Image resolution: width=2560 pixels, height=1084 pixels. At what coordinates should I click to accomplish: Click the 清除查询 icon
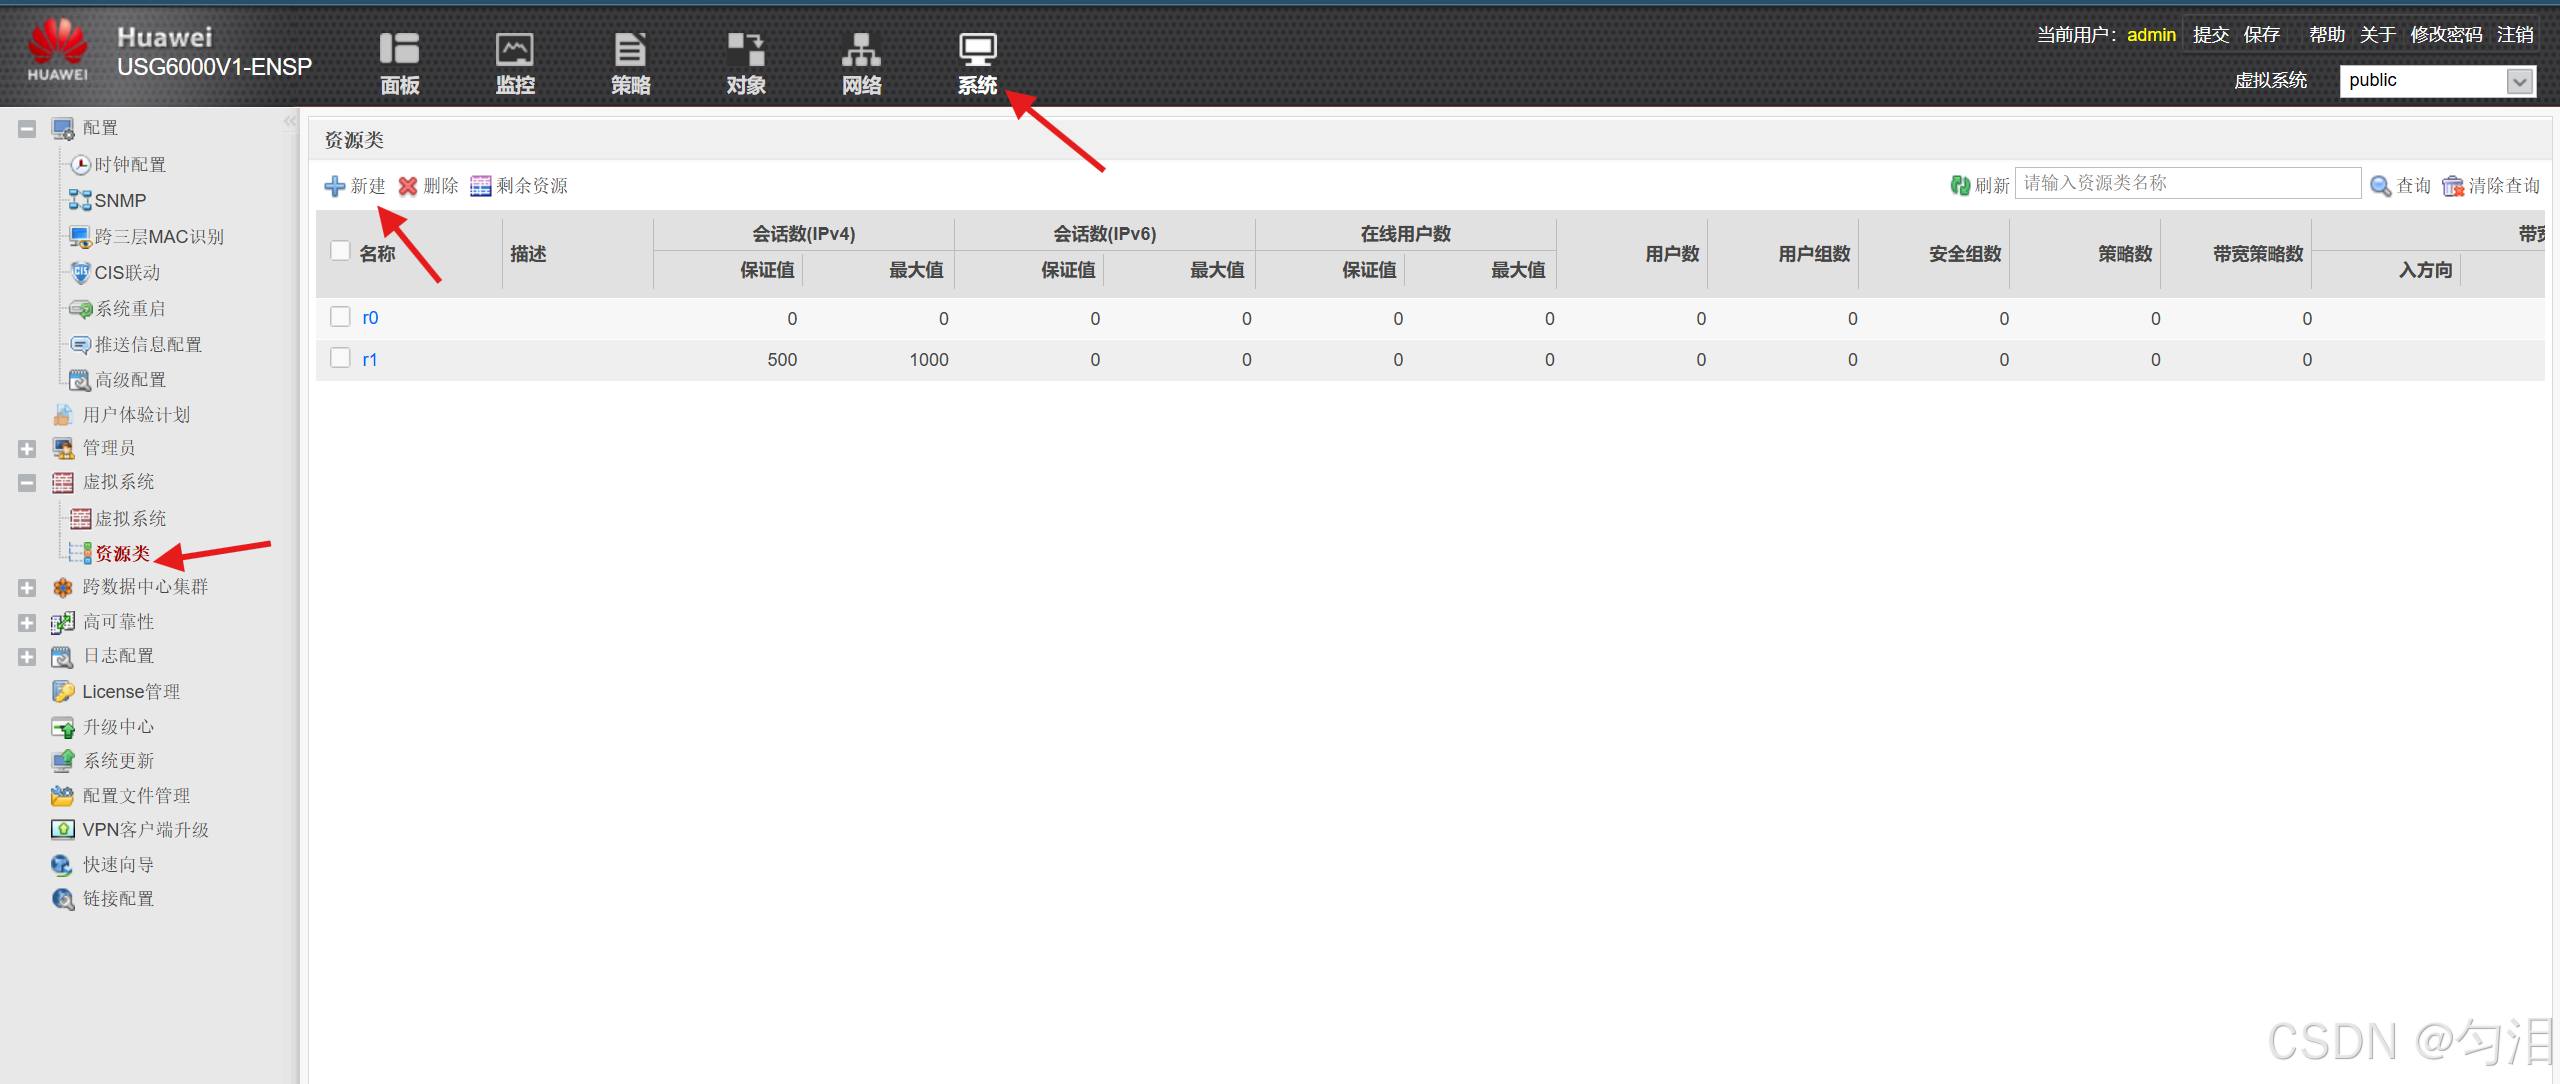pyautogui.click(x=2453, y=186)
